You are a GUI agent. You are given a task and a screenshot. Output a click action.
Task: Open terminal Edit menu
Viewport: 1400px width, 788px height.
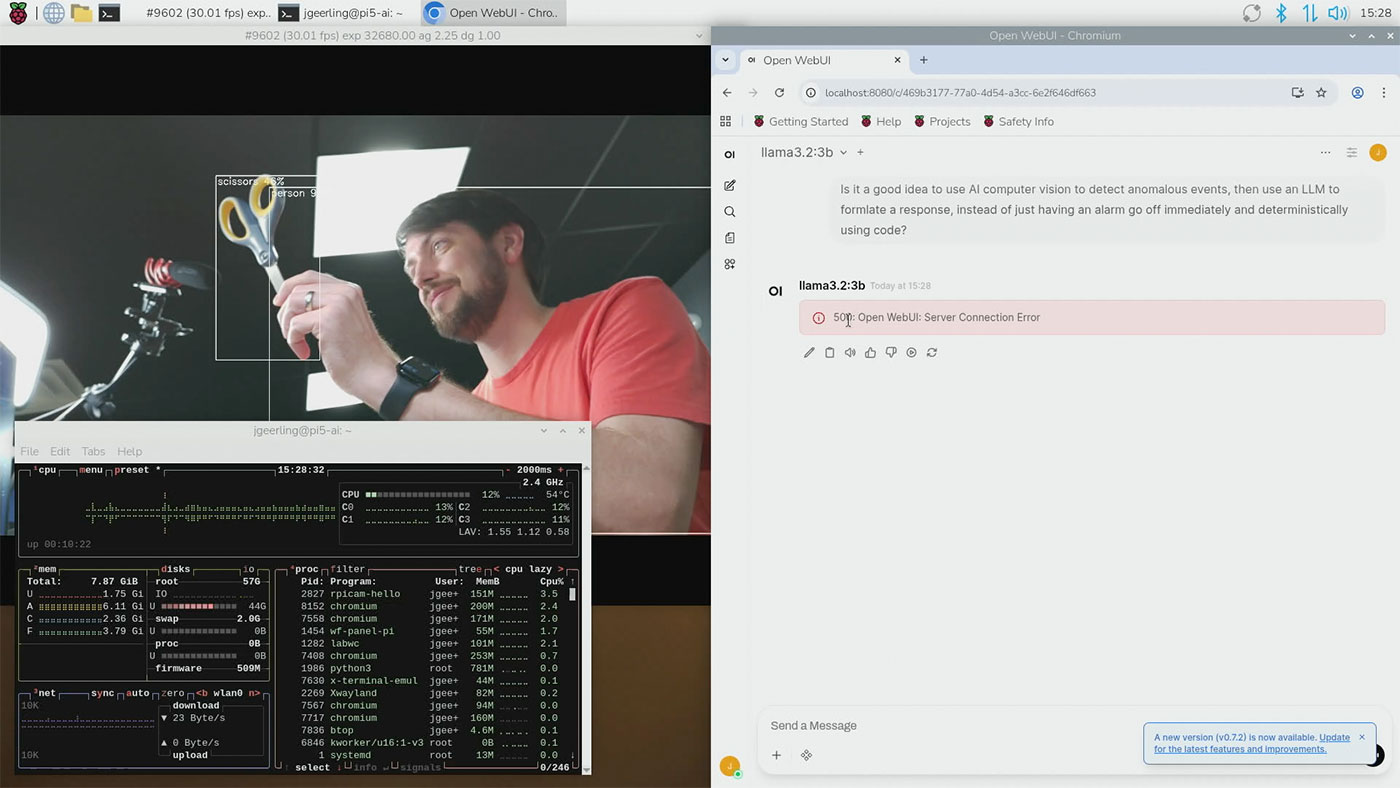click(x=60, y=452)
